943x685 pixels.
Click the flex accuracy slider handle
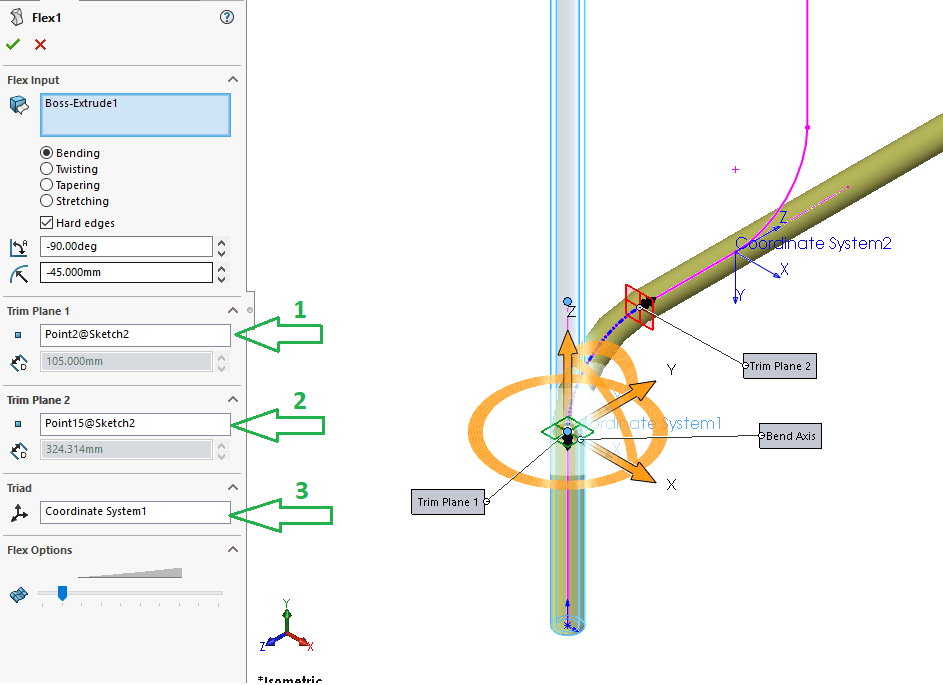pos(62,593)
